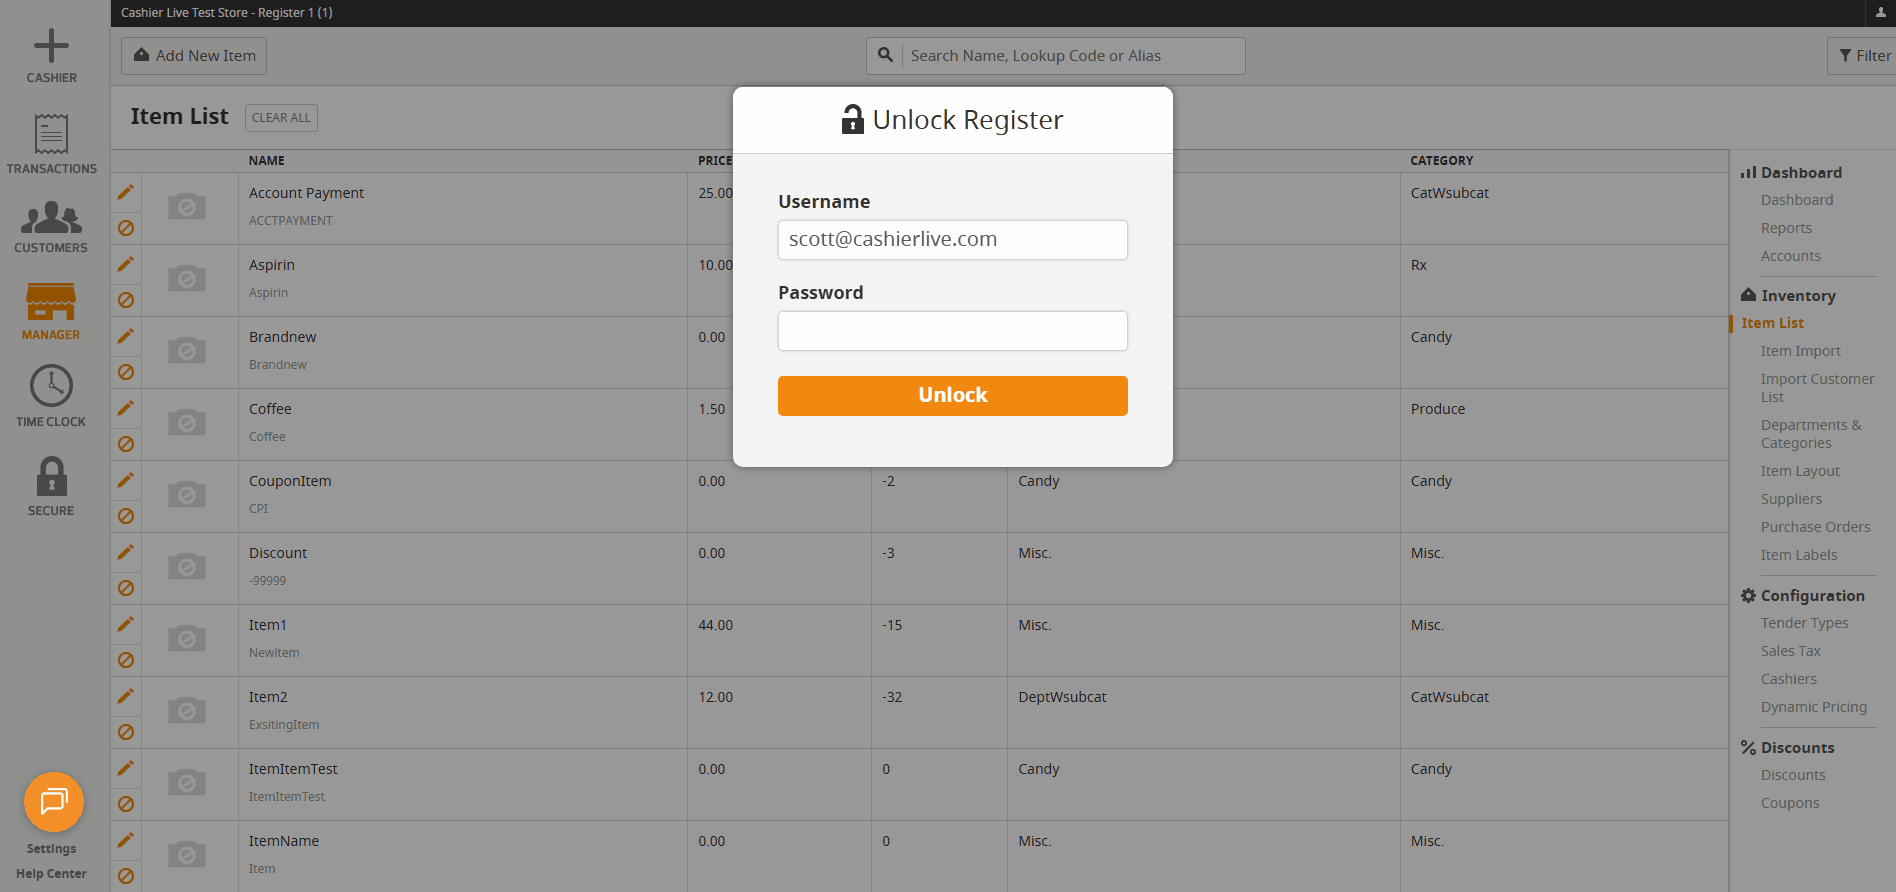Click the camera placeholder for the Coffee item

pos(186,422)
